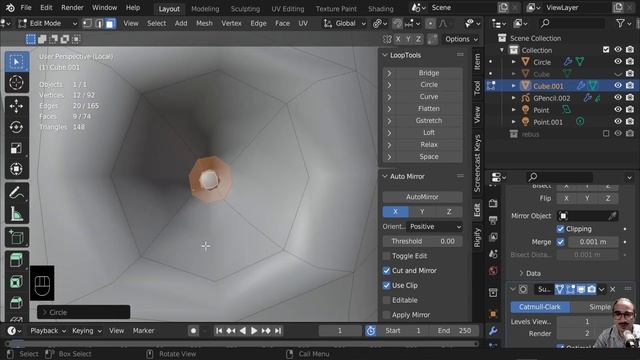Toggle auto keying record button

click(193, 331)
